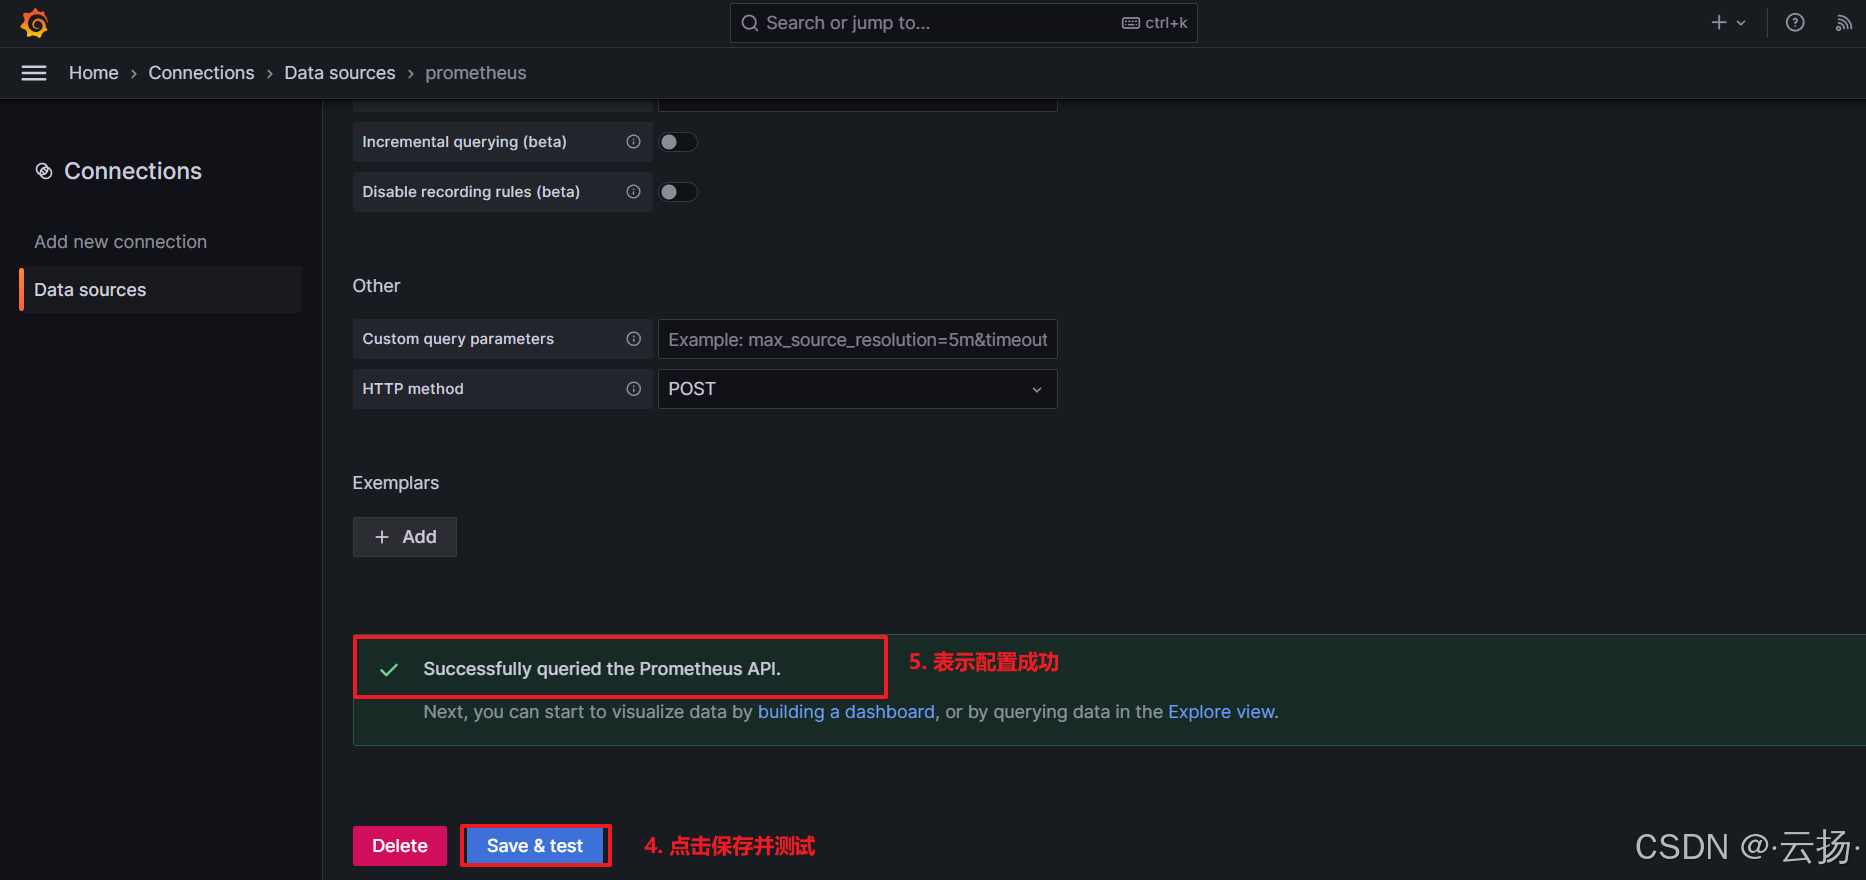
Task: Click the Connections sidebar heading
Action: click(133, 171)
